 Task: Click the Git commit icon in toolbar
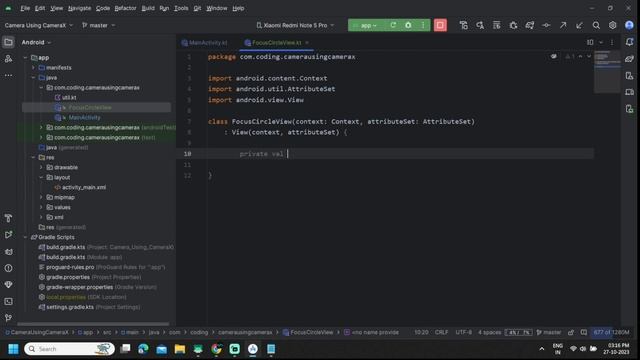(x=546, y=25)
